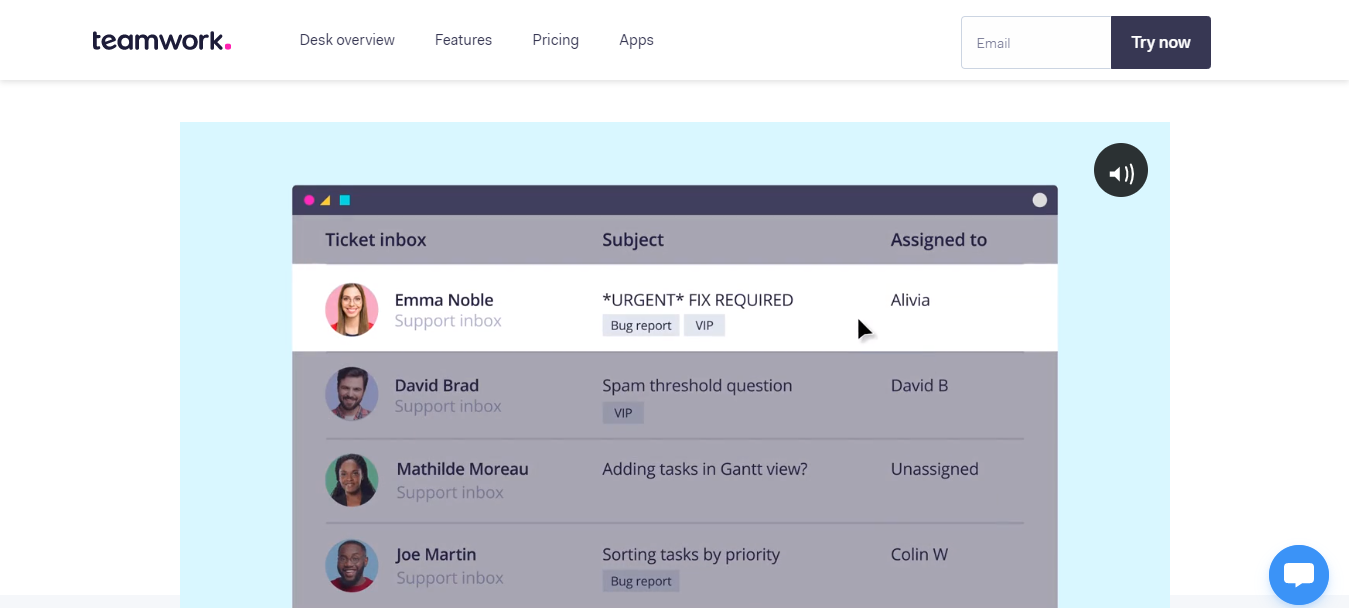
Task: Focus the Email input field
Action: click(x=1035, y=43)
